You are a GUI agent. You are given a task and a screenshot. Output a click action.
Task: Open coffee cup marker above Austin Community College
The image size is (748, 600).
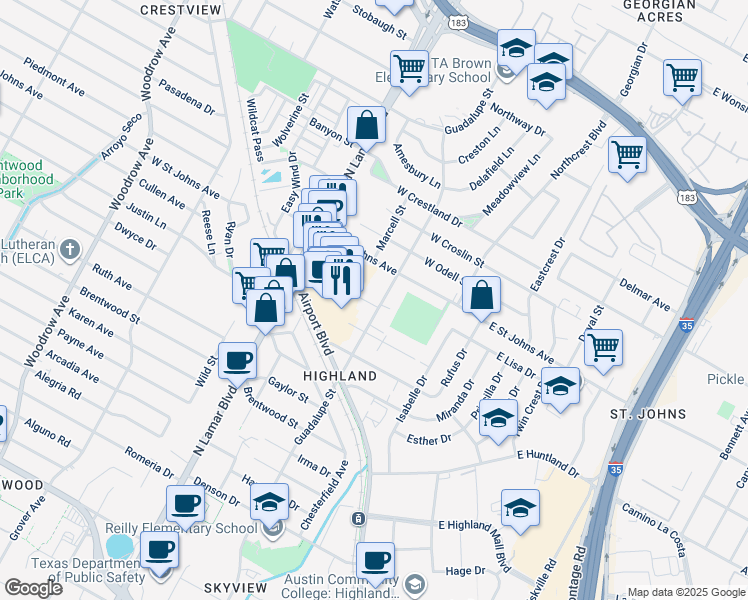point(375,560)
